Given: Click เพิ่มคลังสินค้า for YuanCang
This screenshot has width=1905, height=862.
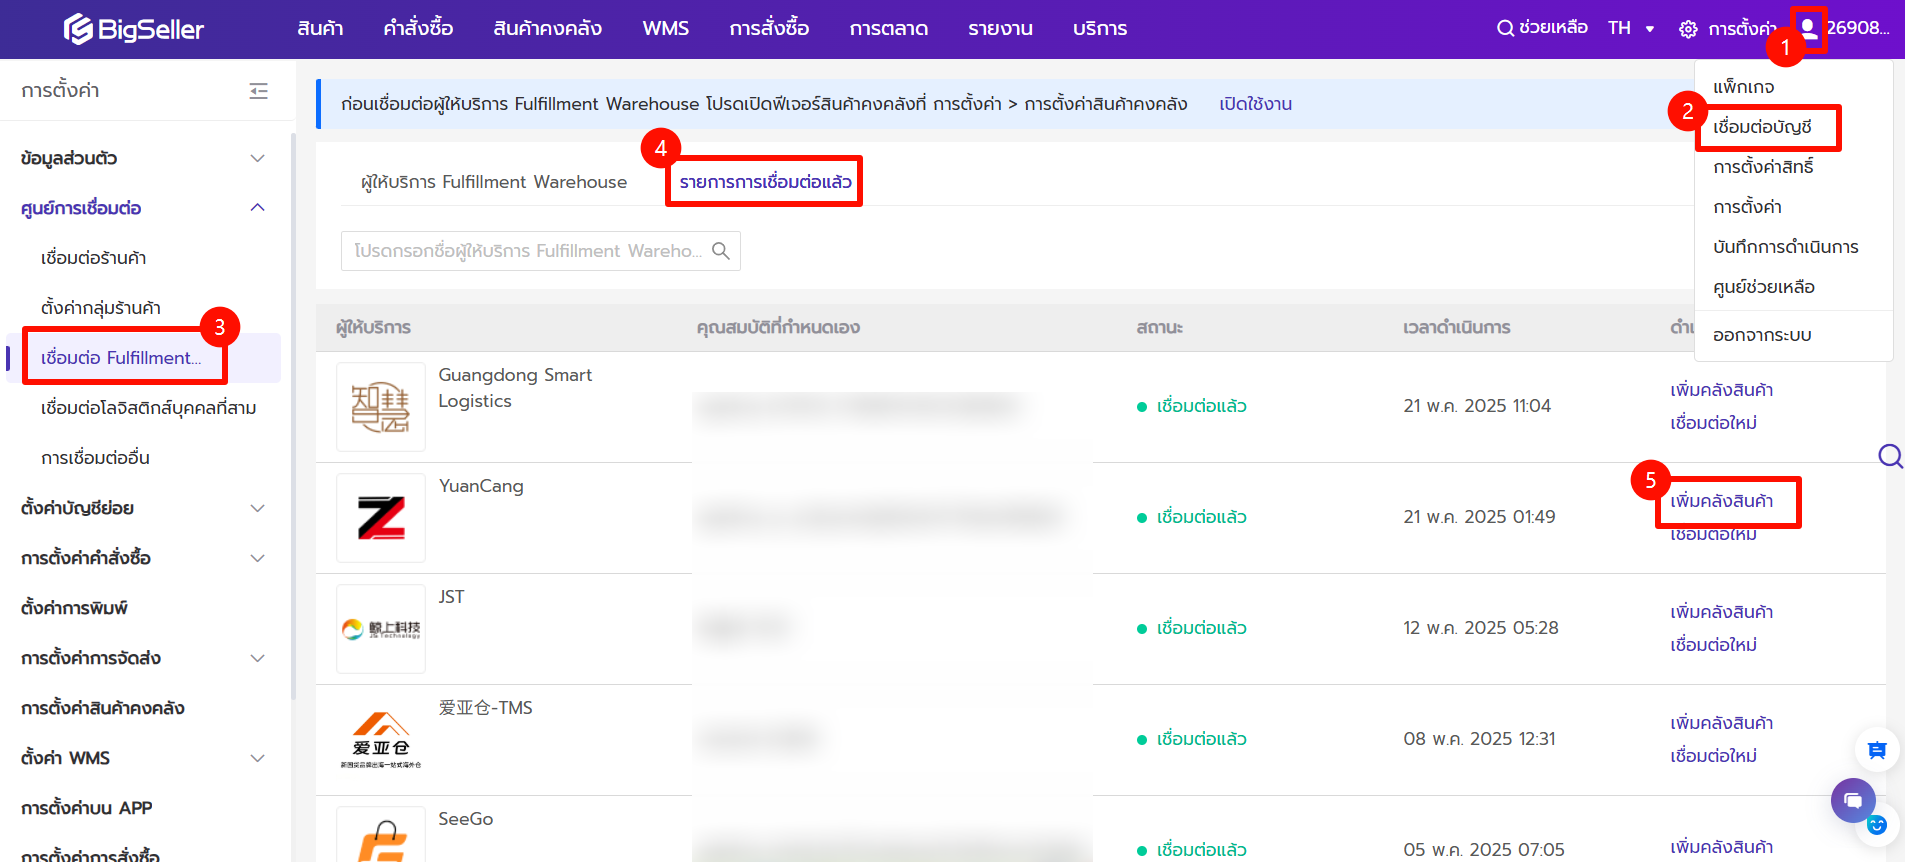Looking at the screenshot, I should coord(1721,501).
